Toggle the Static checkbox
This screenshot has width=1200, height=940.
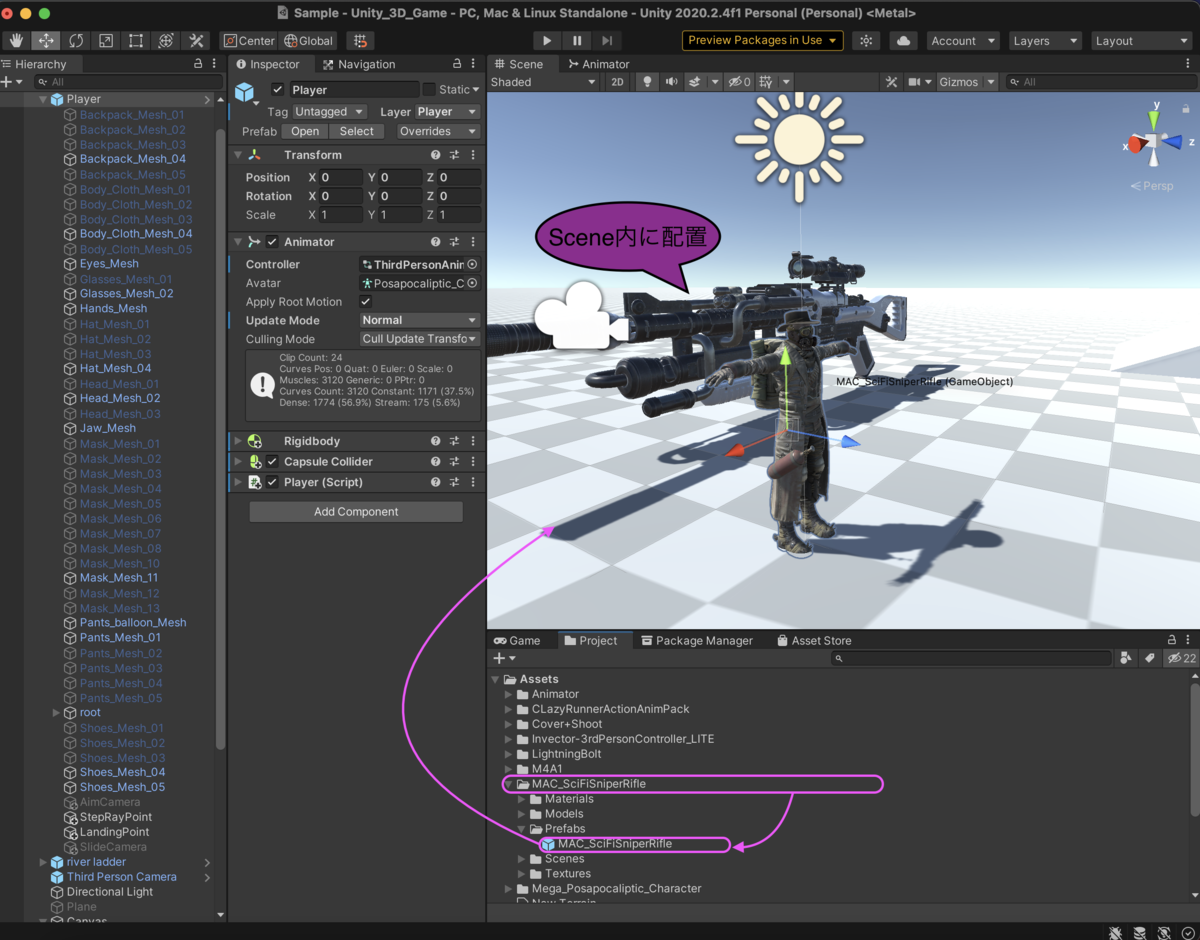428,90
